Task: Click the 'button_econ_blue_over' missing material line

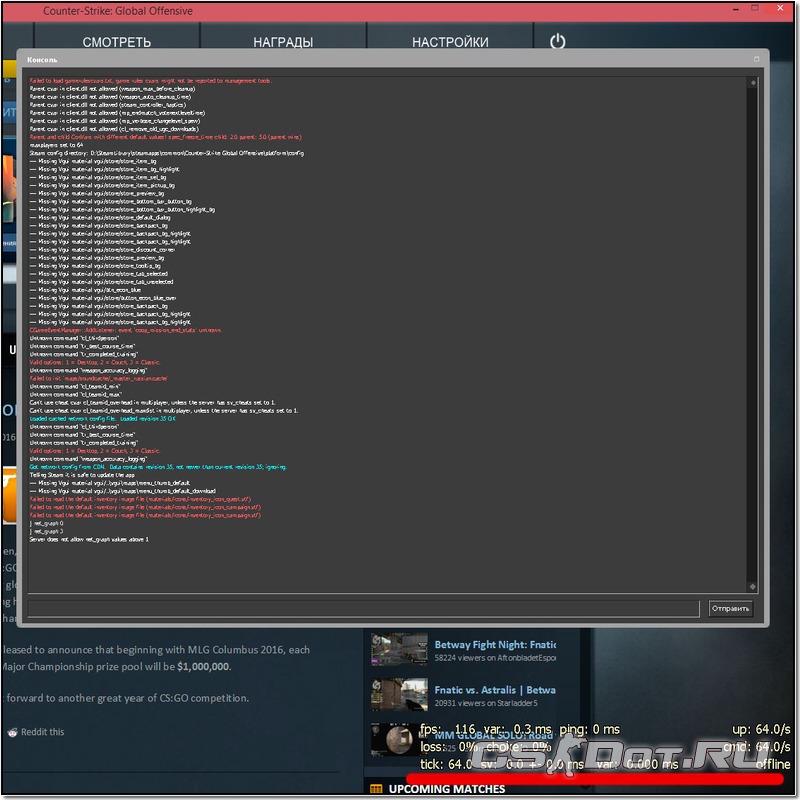Action: click(103, 298)
